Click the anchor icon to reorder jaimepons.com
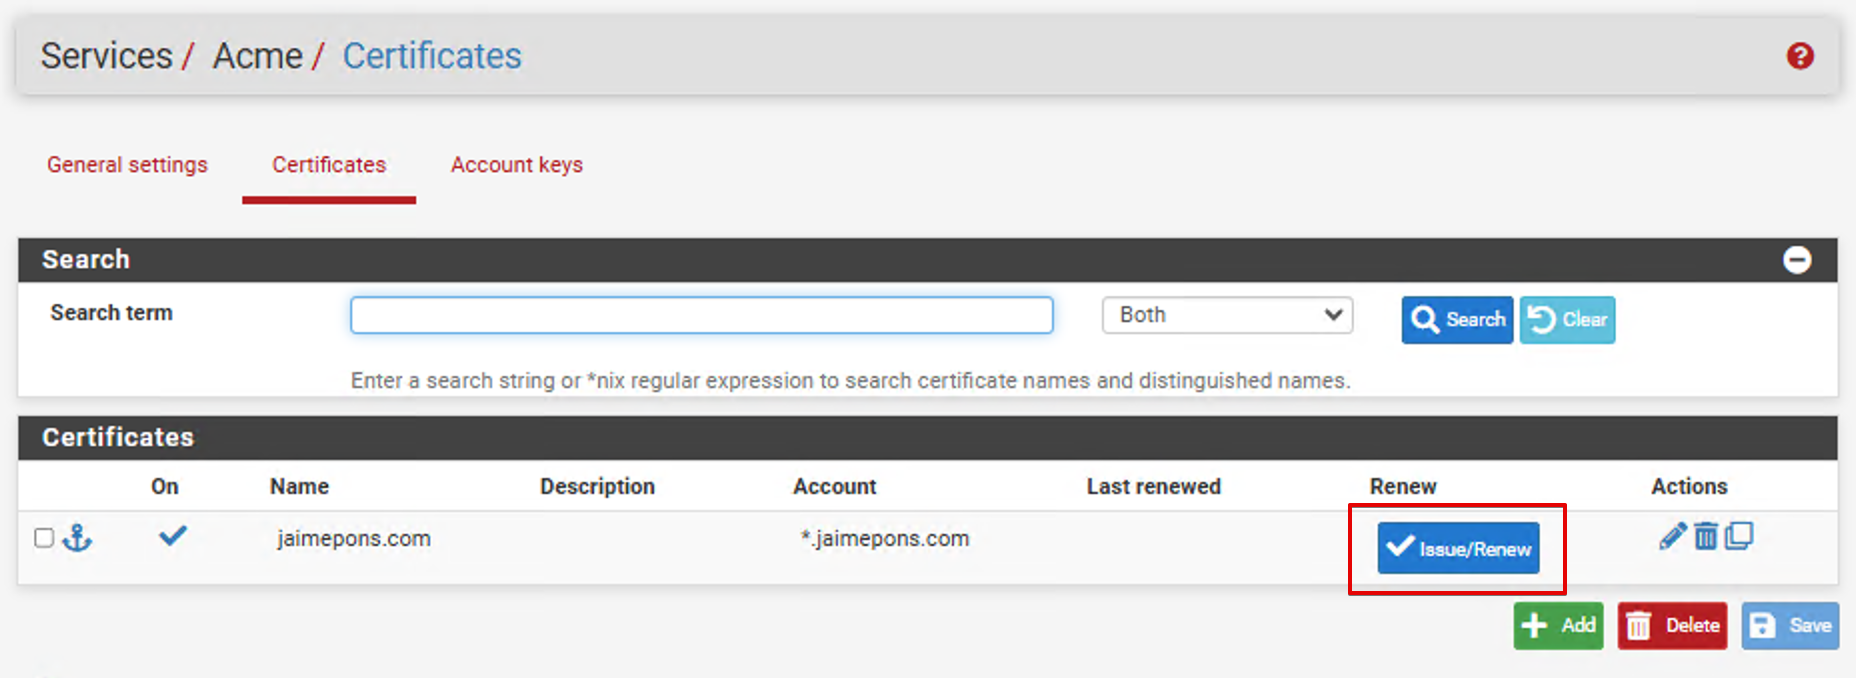The width and height of the screenshot is (1856, 678). tap(77, 538)
